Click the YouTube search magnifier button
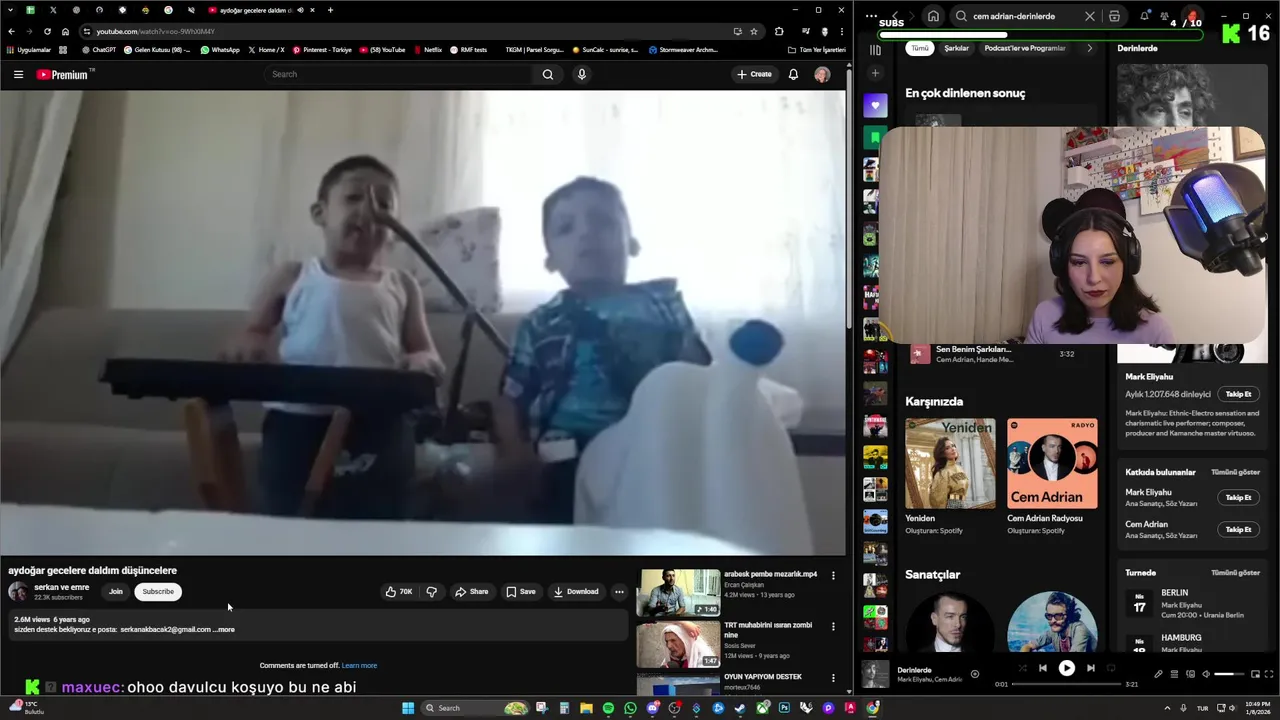The height and width of the screenshot is (720, 1280). tap(548, 74)
